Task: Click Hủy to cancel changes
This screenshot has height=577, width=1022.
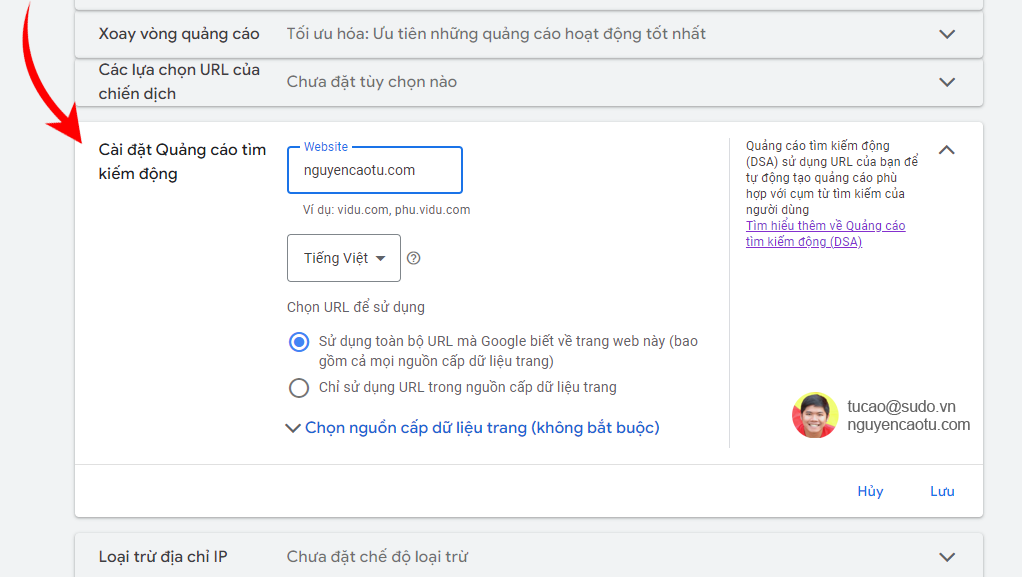Action: pos(869,491)
